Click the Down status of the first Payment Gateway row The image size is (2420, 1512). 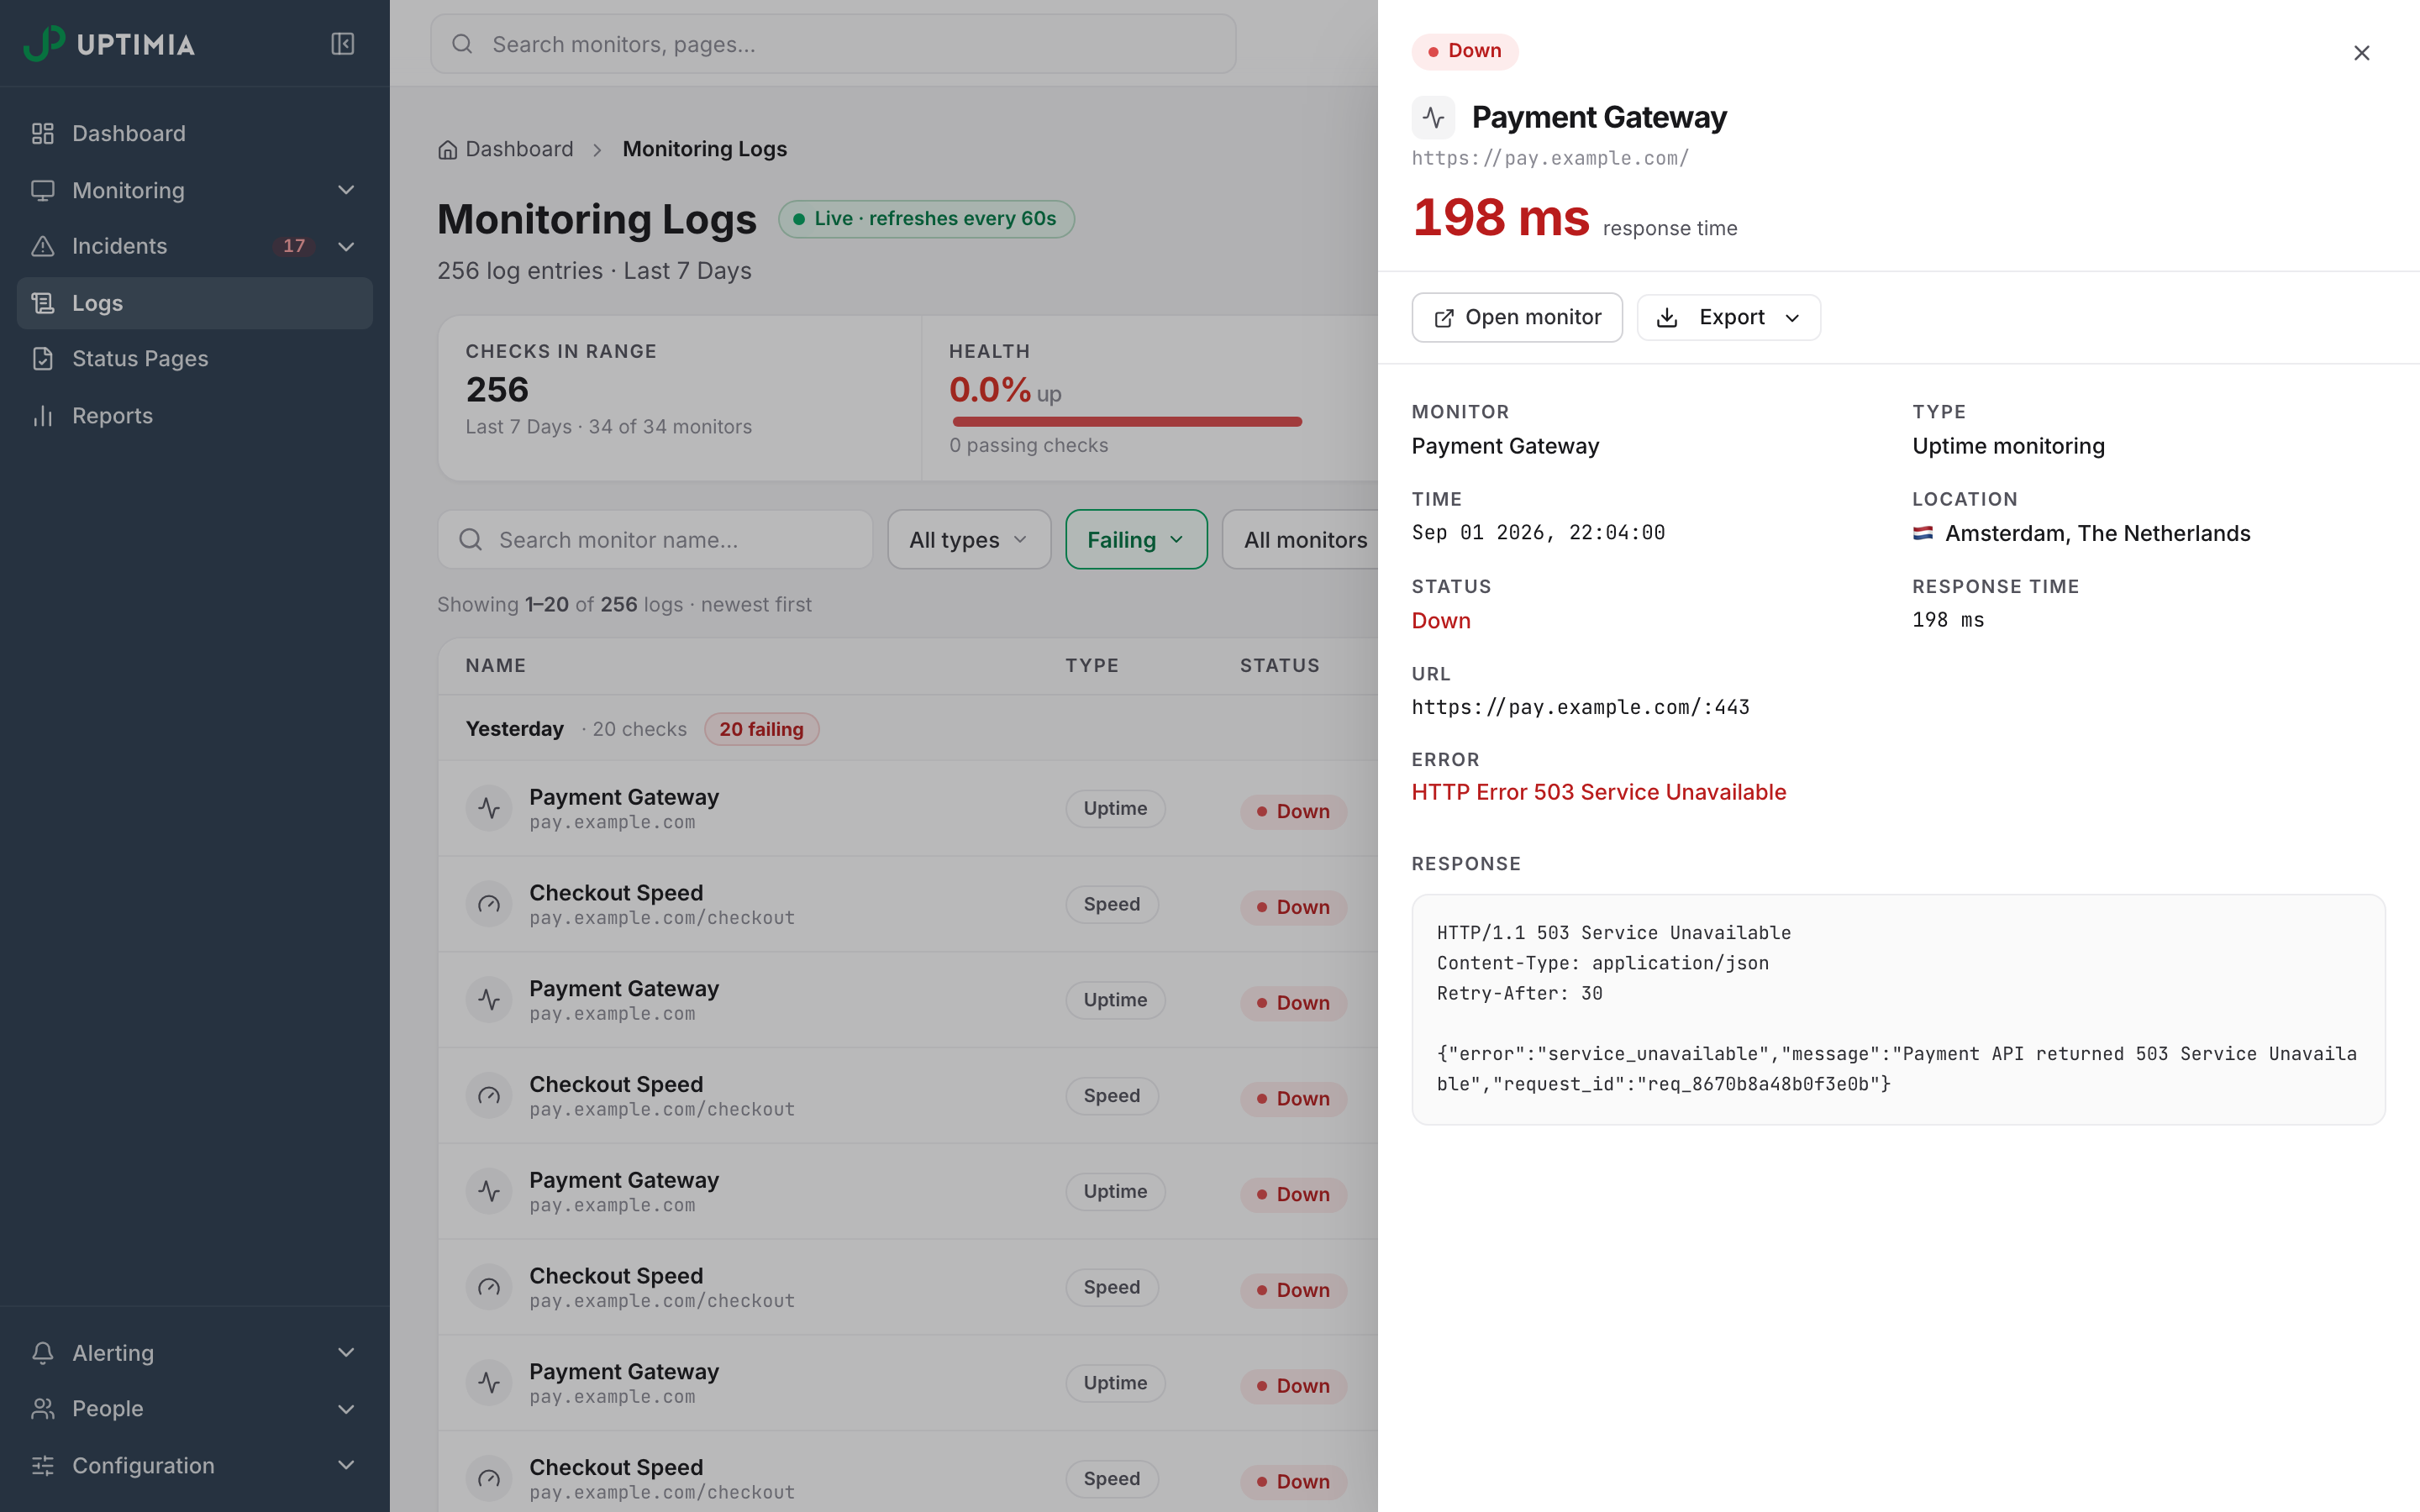click(1293, 811)
